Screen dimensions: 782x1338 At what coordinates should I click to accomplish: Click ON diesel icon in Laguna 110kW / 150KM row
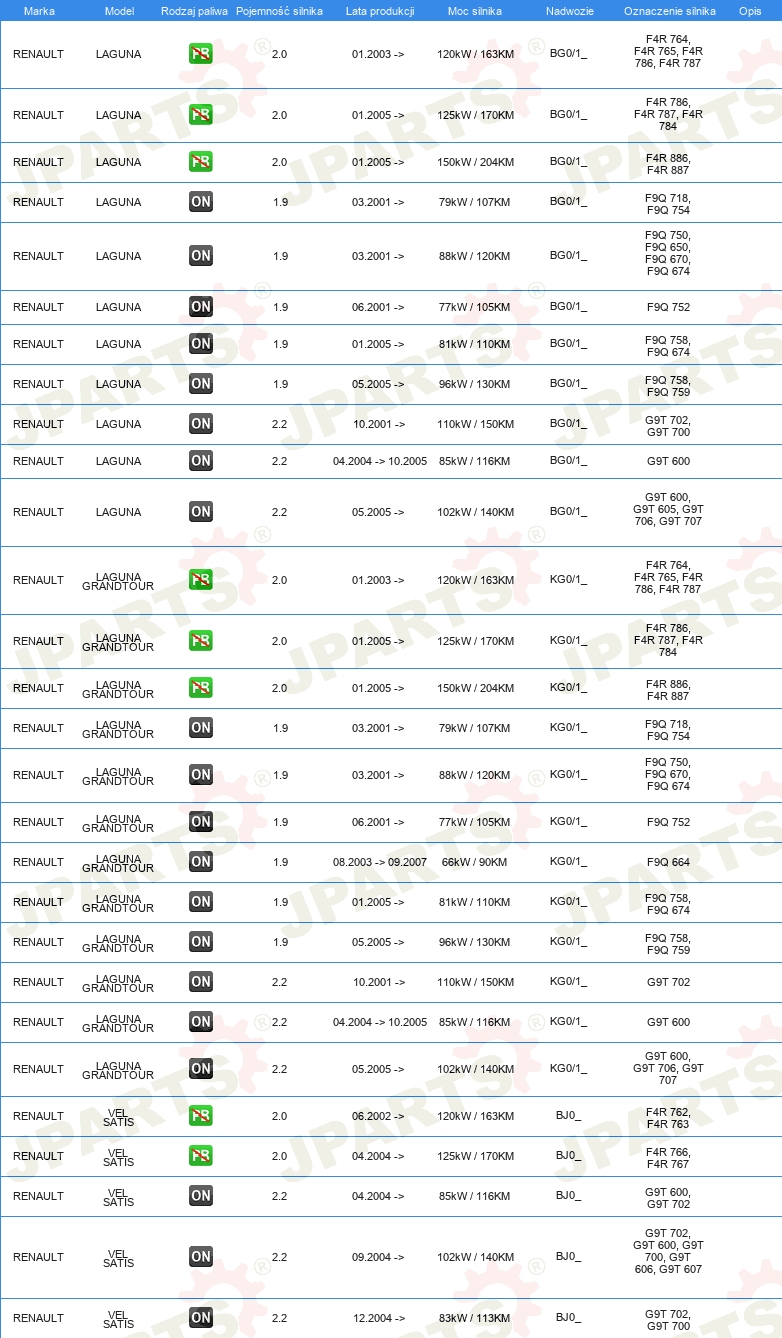coord(201,424)
